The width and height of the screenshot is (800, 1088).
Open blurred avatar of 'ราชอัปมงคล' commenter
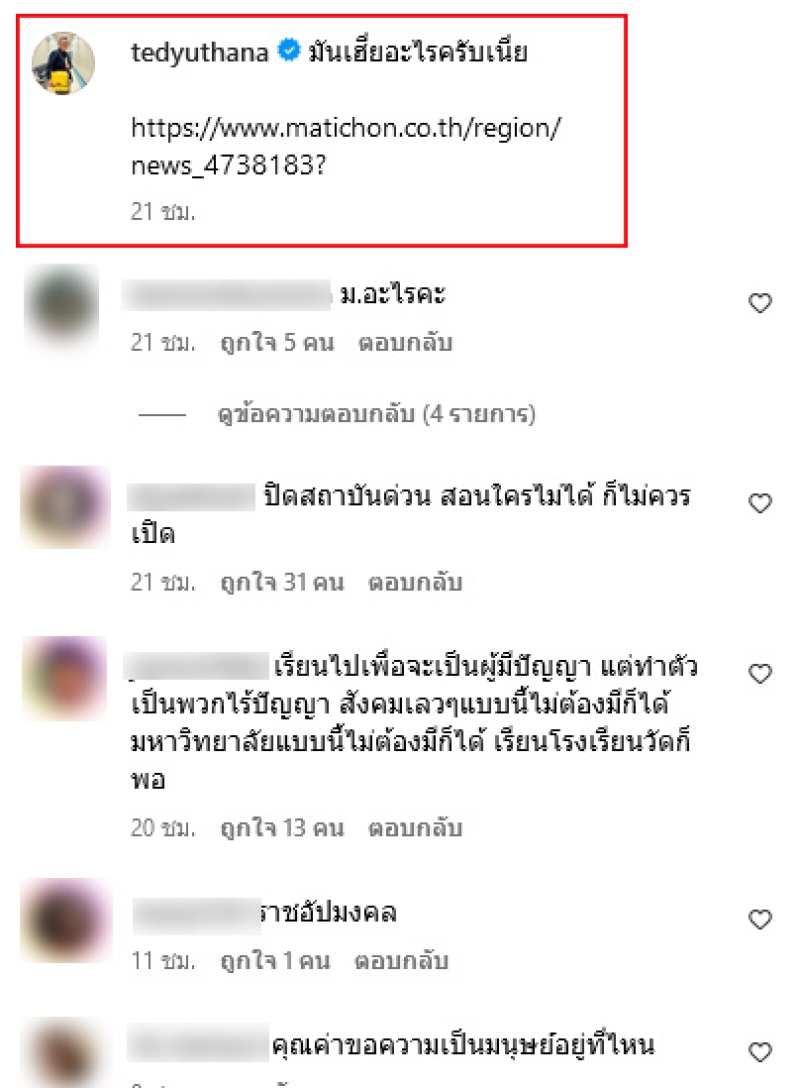[66, 920]
